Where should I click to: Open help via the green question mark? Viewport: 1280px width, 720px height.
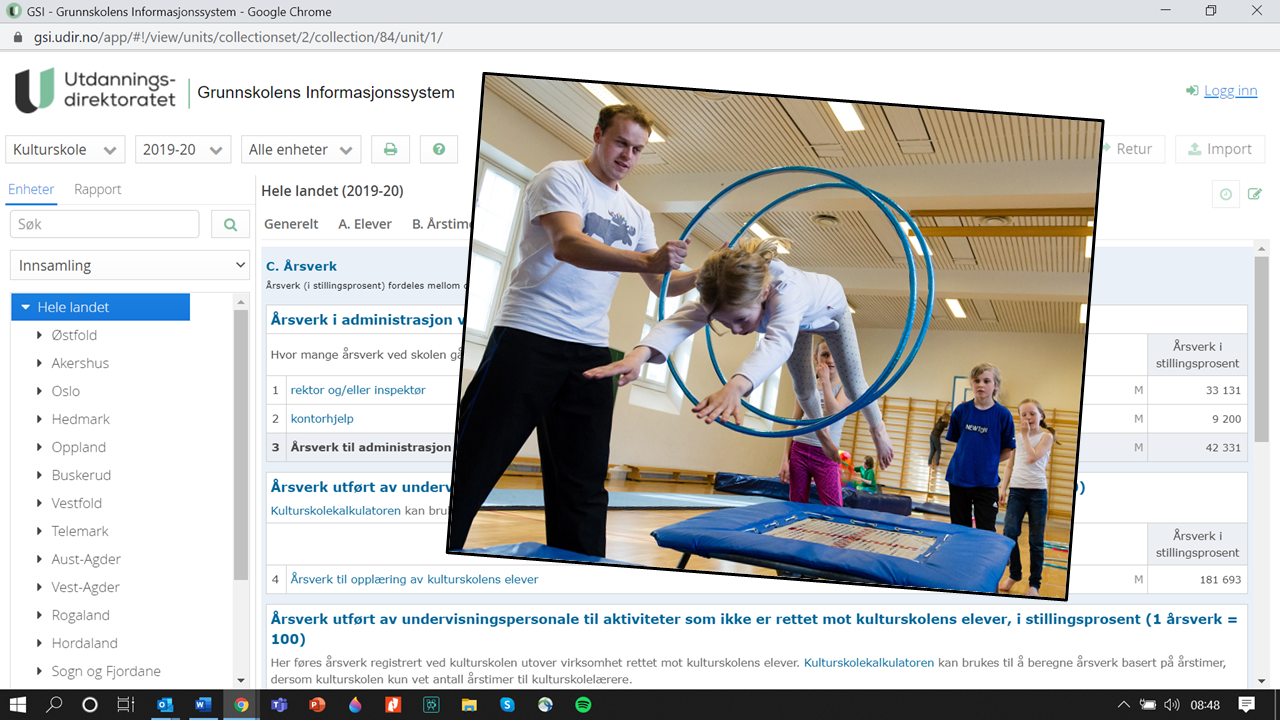pyautogui.click(x=438, y=150)
